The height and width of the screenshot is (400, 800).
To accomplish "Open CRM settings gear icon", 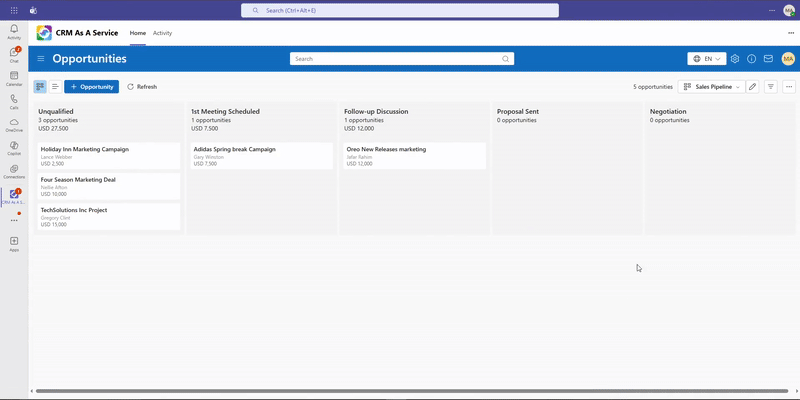I will (735, 59).
